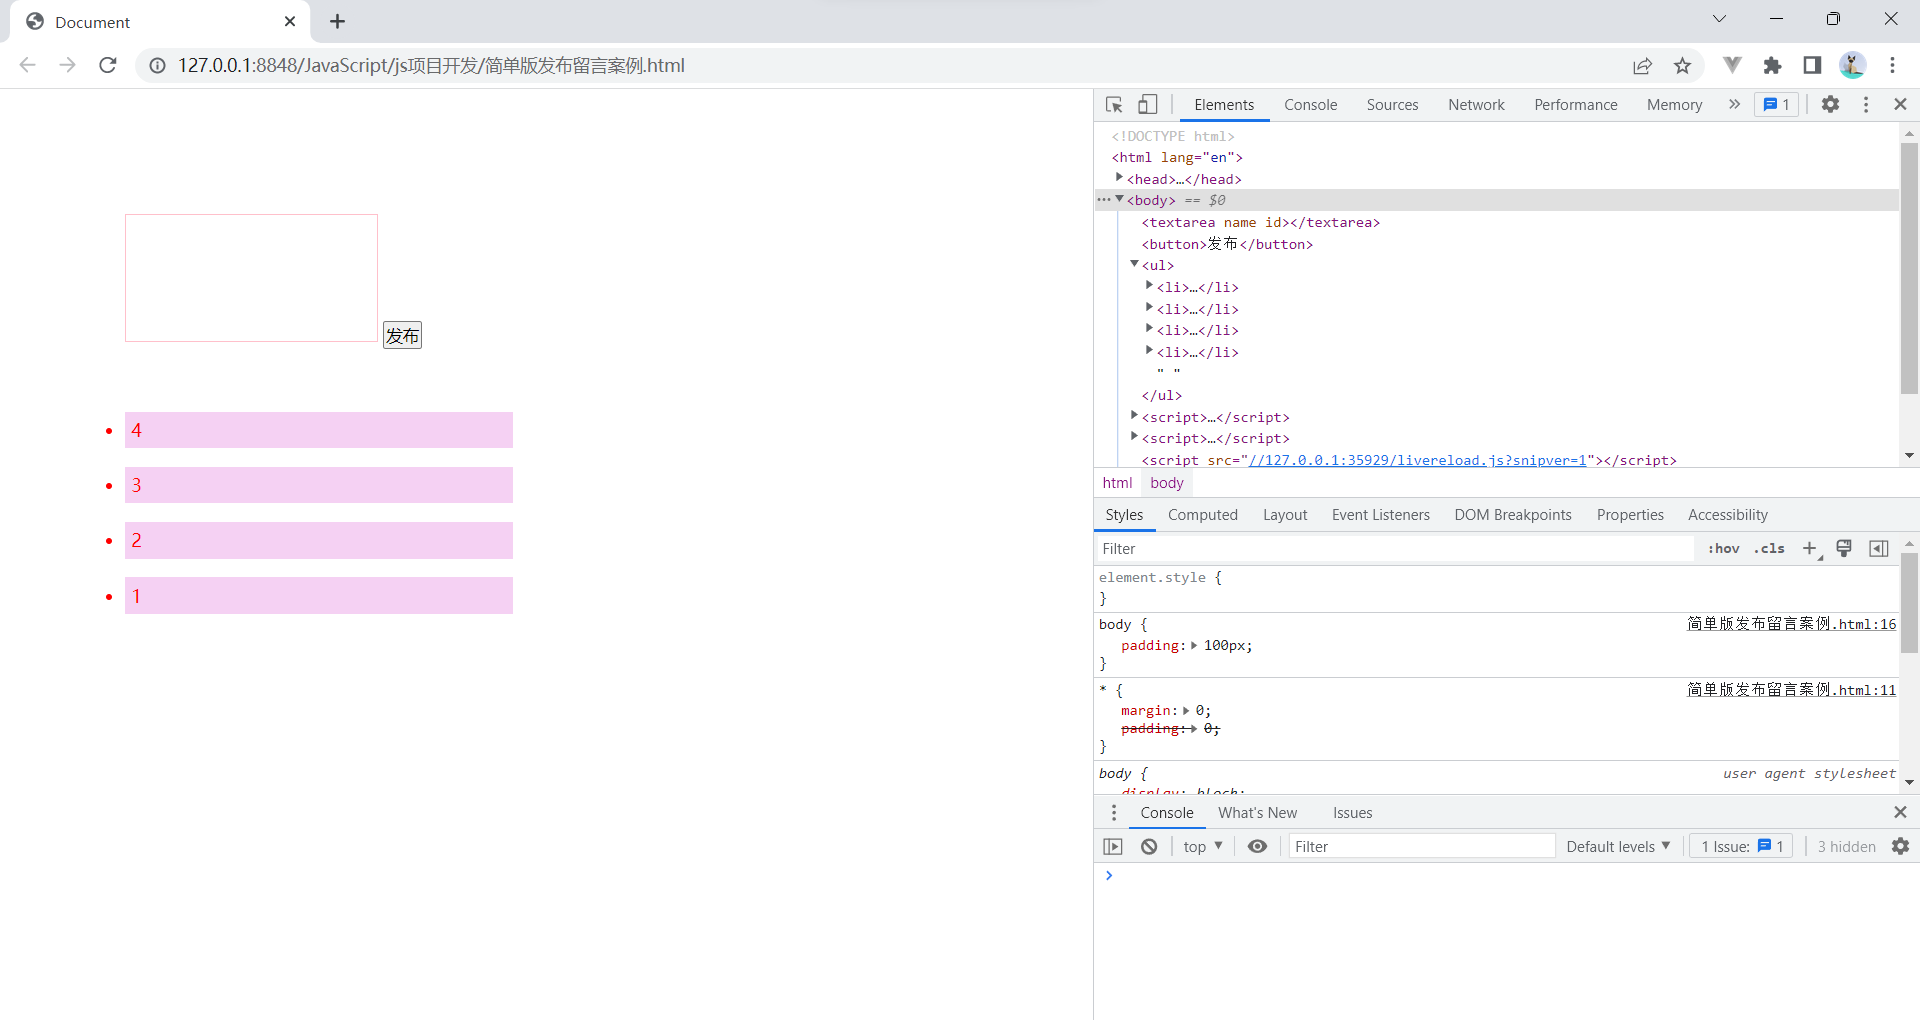
Task: Collapse the ul element node
Action: pos(1134,264)
